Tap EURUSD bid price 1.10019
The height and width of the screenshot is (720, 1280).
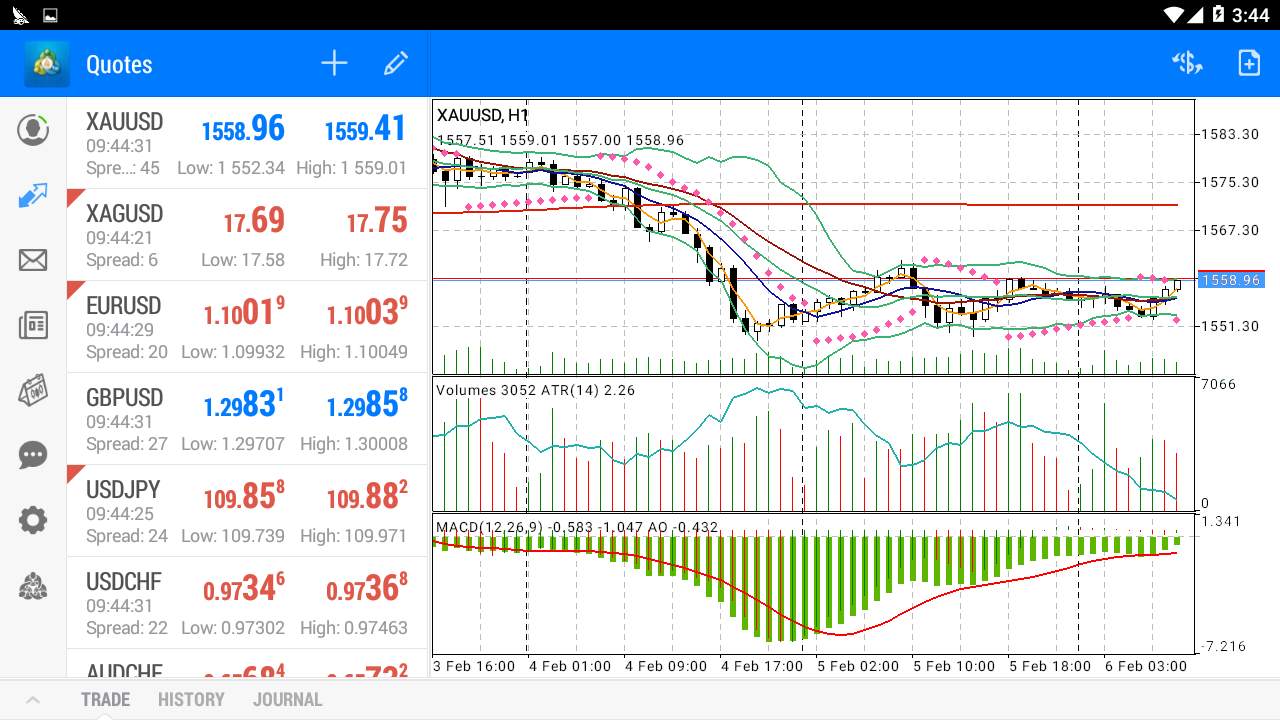244,312
